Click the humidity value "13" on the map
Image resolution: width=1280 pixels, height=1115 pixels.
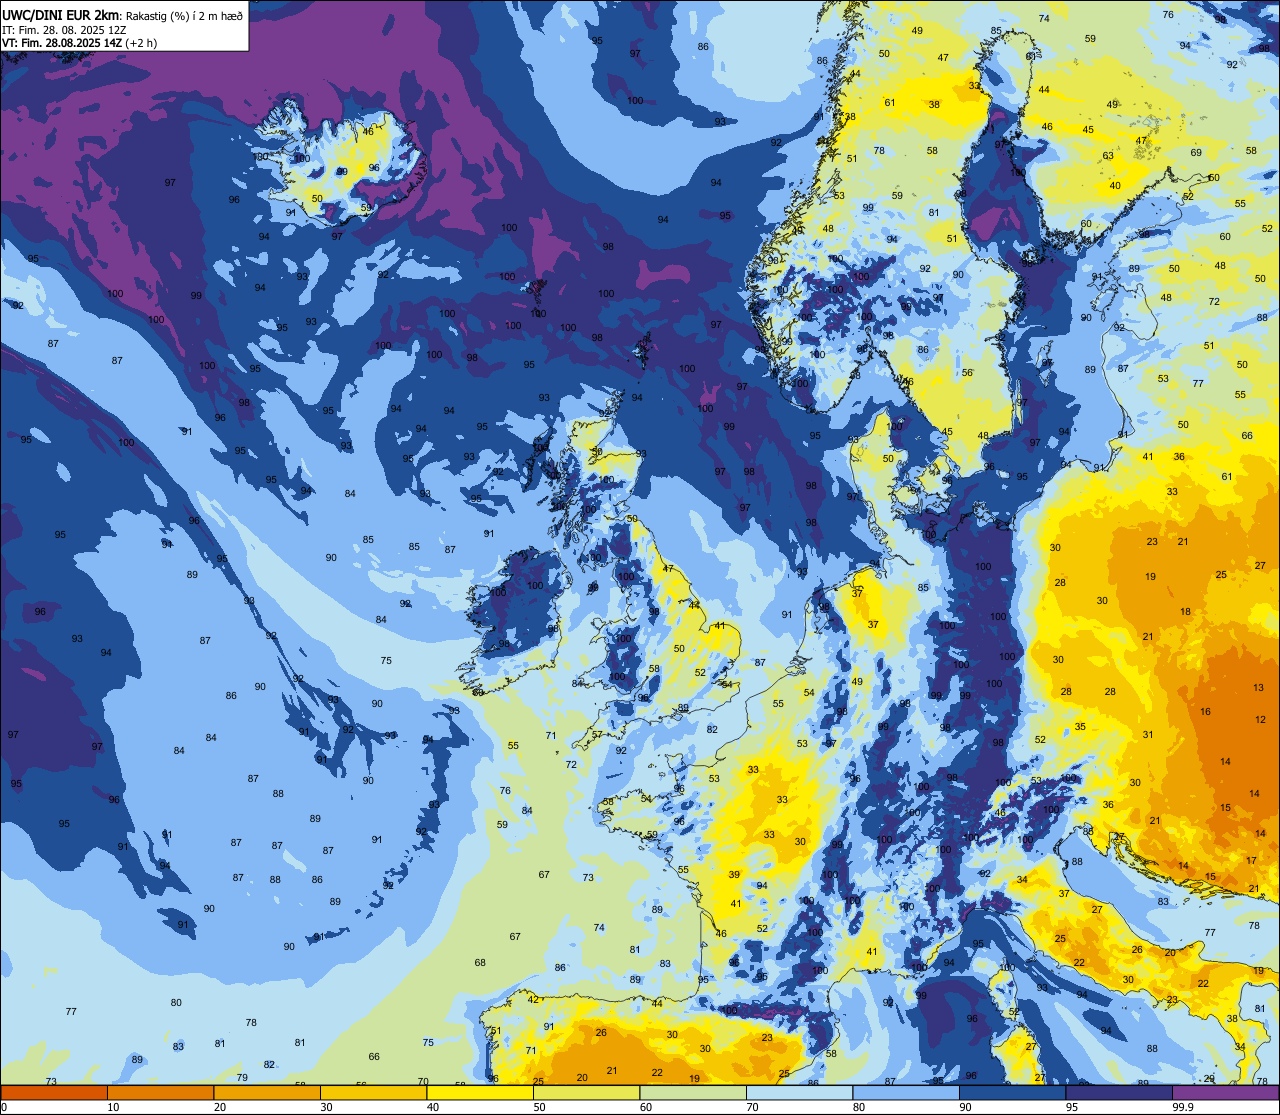(1259, 688)
